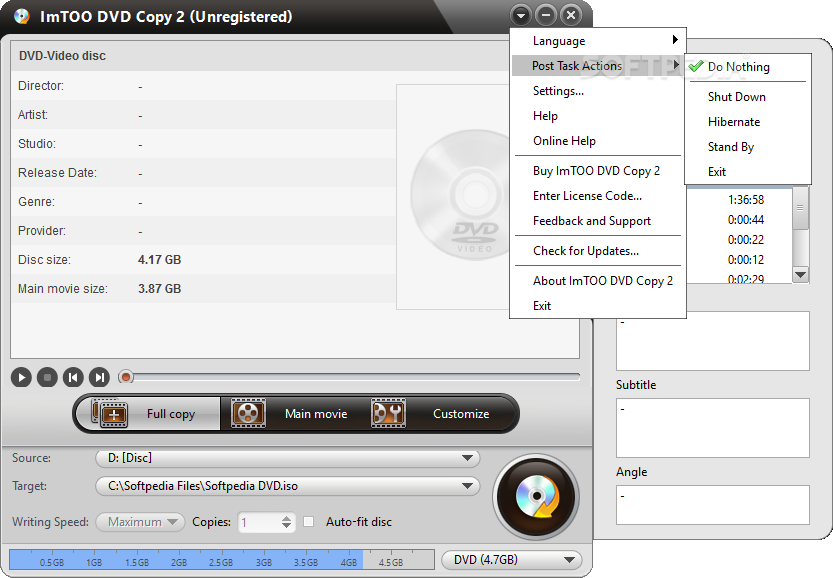The image size is (833, 578).
Task: Open Feedback and Support menu entry
Action: pyautogui.click(x=598, y=220)
